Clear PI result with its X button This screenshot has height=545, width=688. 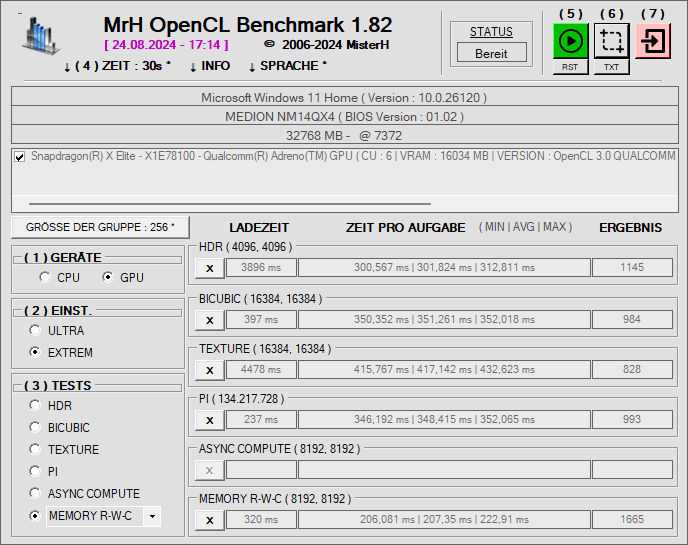[x=210, y=420]
